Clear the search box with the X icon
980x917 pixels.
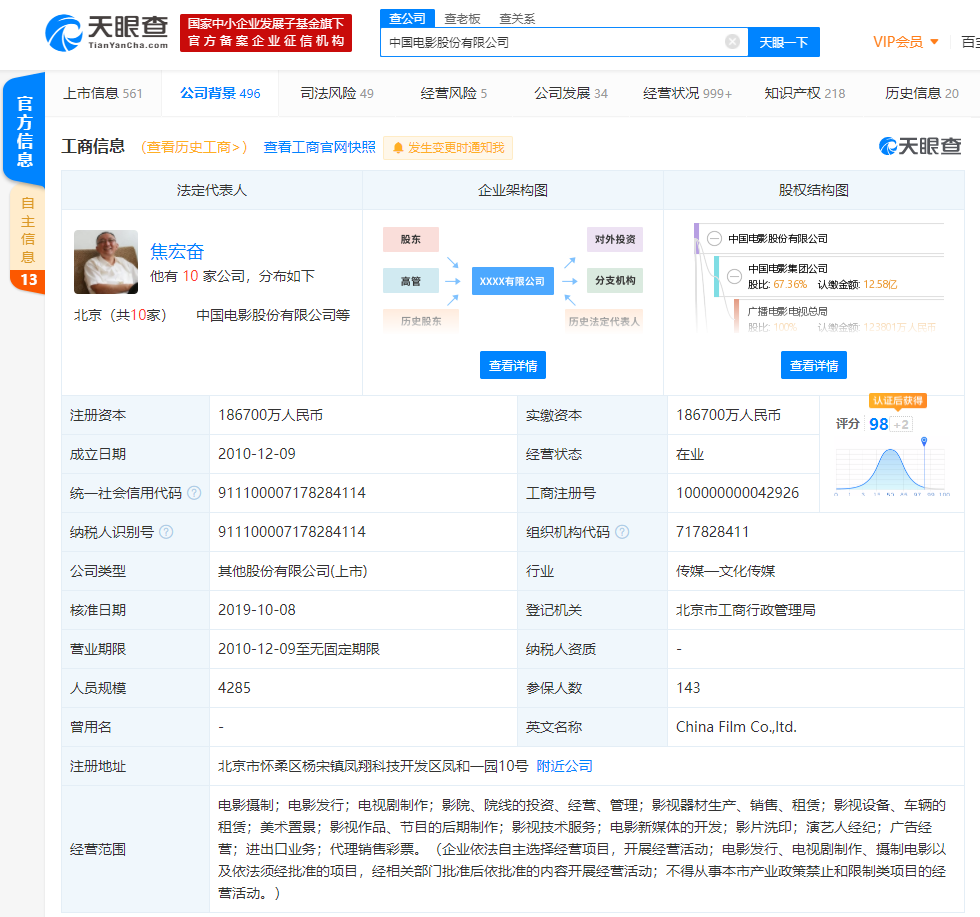coord(732,42)
